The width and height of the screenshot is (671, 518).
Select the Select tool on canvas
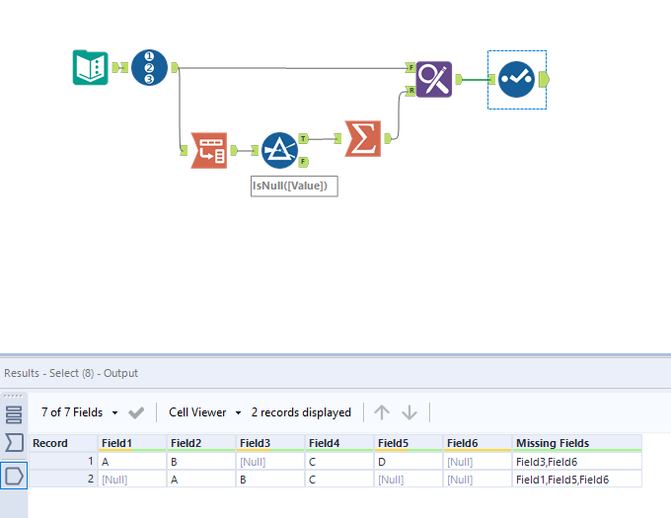(x=517, y=79)
